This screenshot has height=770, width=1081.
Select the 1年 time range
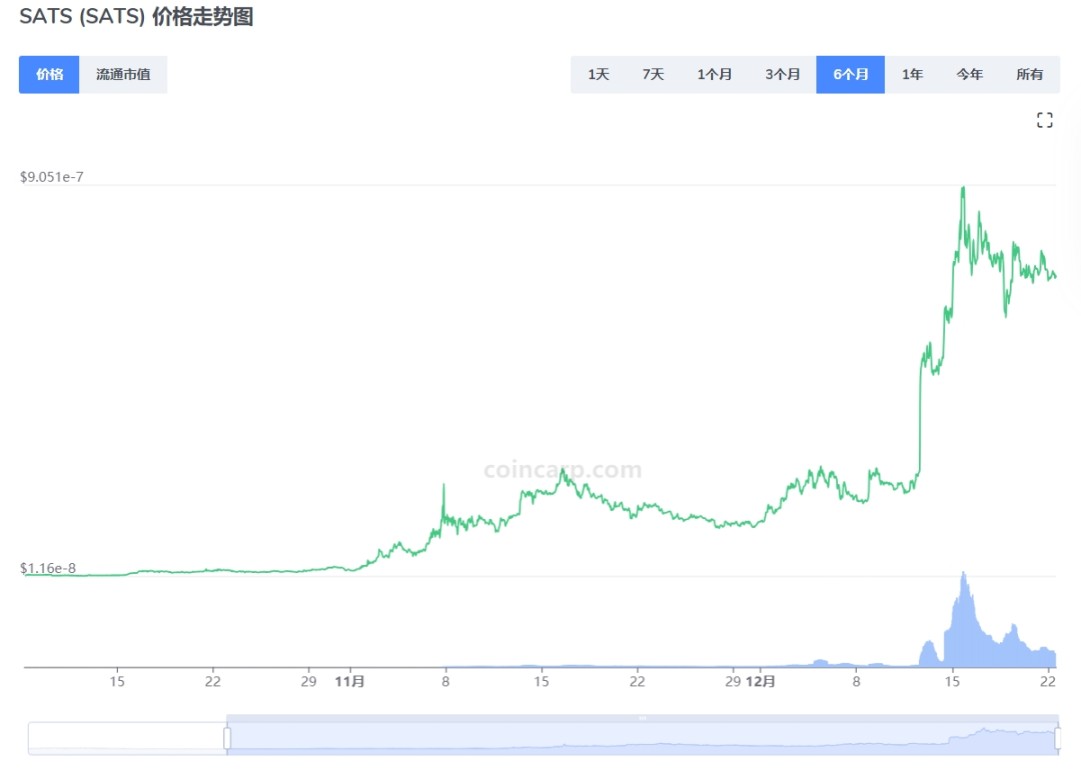pyautogui.click(x=911, y=74)
